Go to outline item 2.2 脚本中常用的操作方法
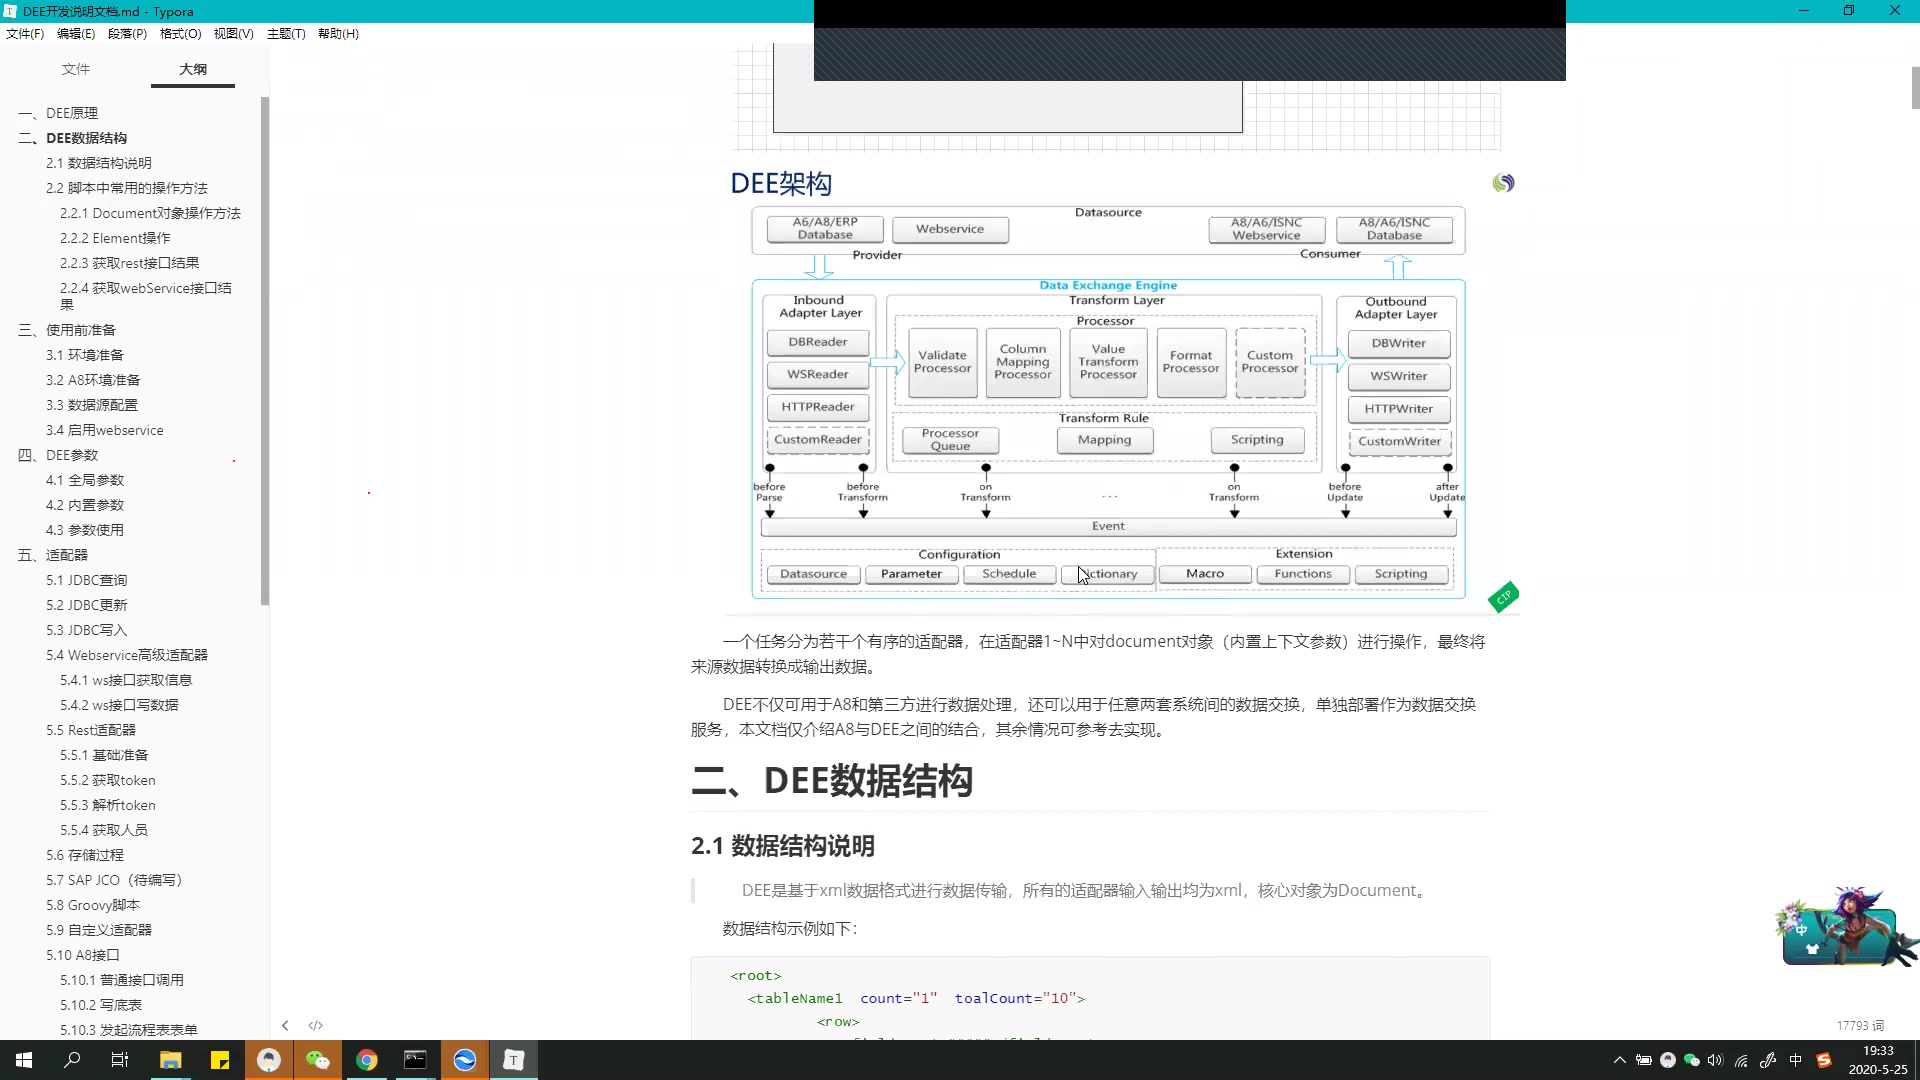Viewport: 1920px width, 1080px height. [127, 188]
